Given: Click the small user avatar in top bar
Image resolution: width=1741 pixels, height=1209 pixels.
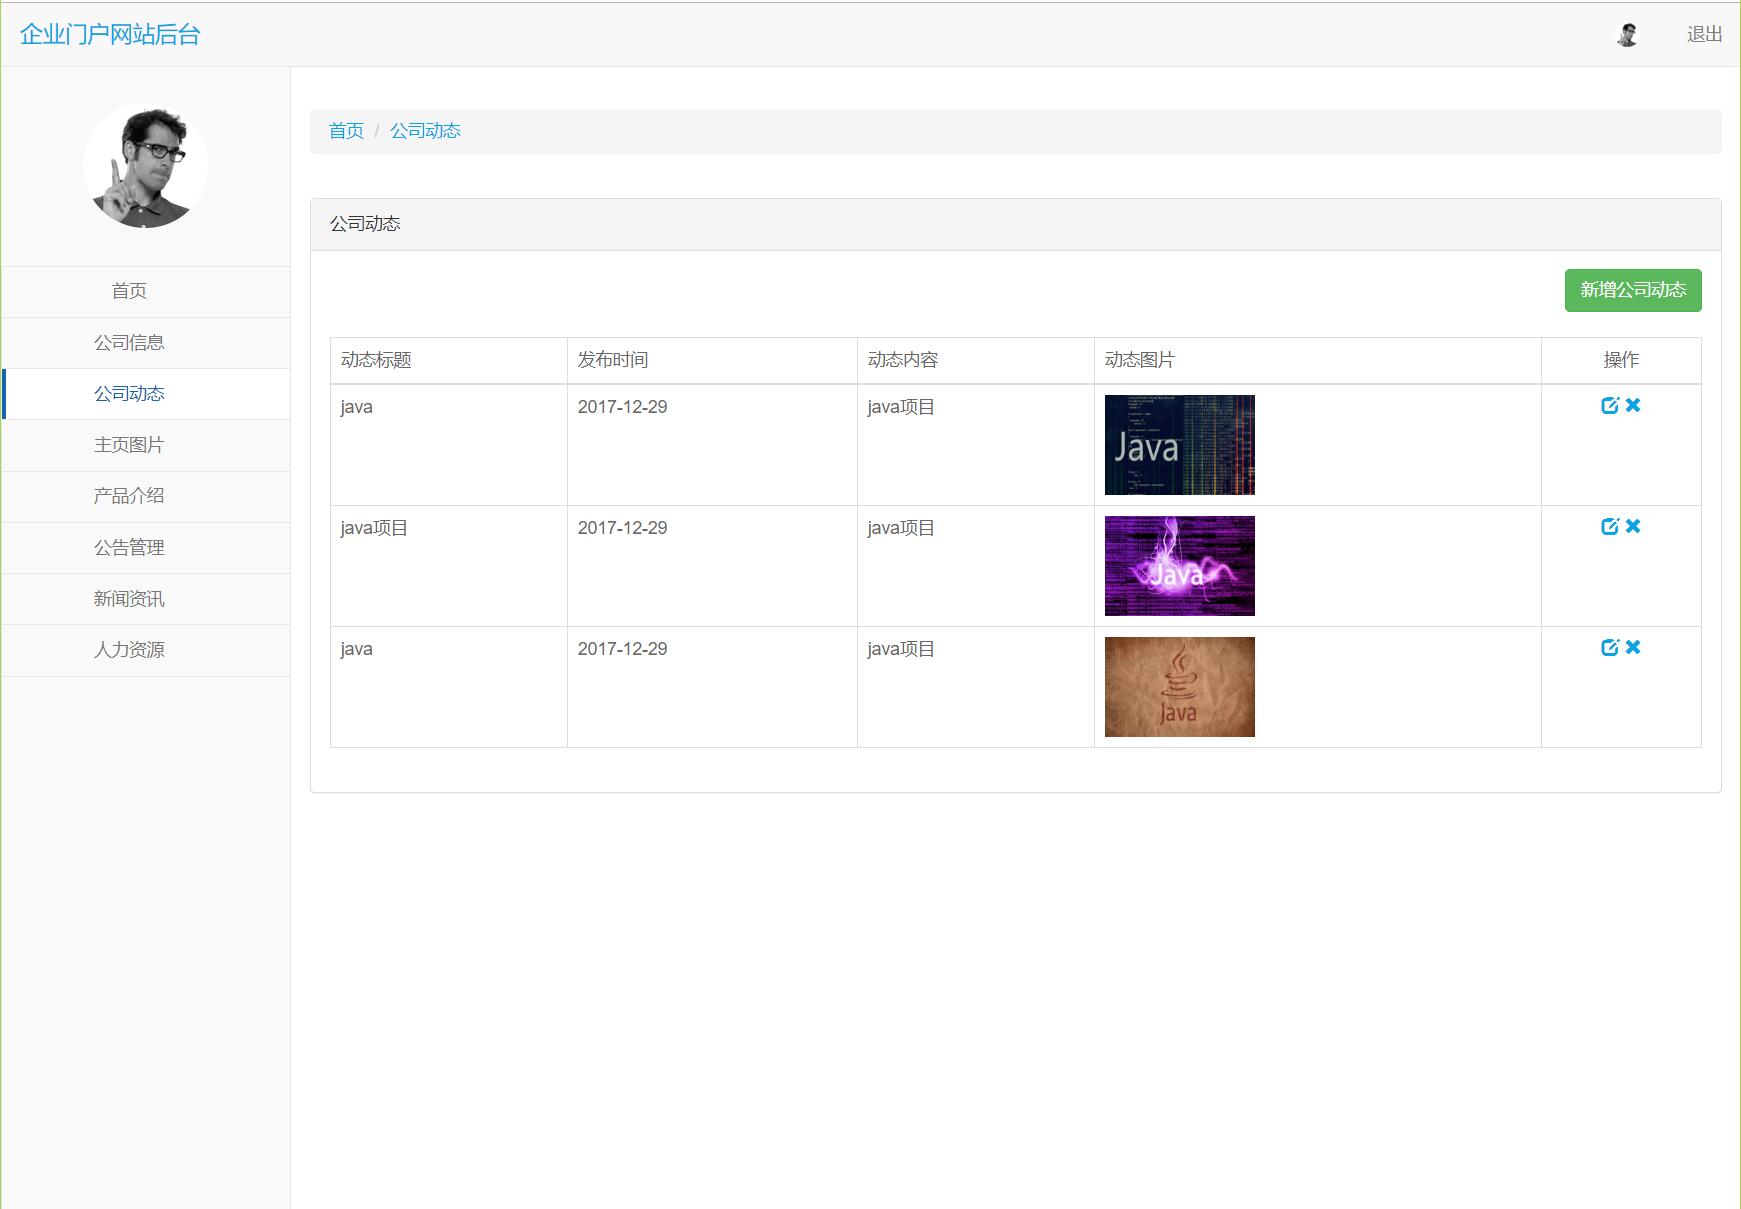Looking at the screenshot, I should (1627, 35).
